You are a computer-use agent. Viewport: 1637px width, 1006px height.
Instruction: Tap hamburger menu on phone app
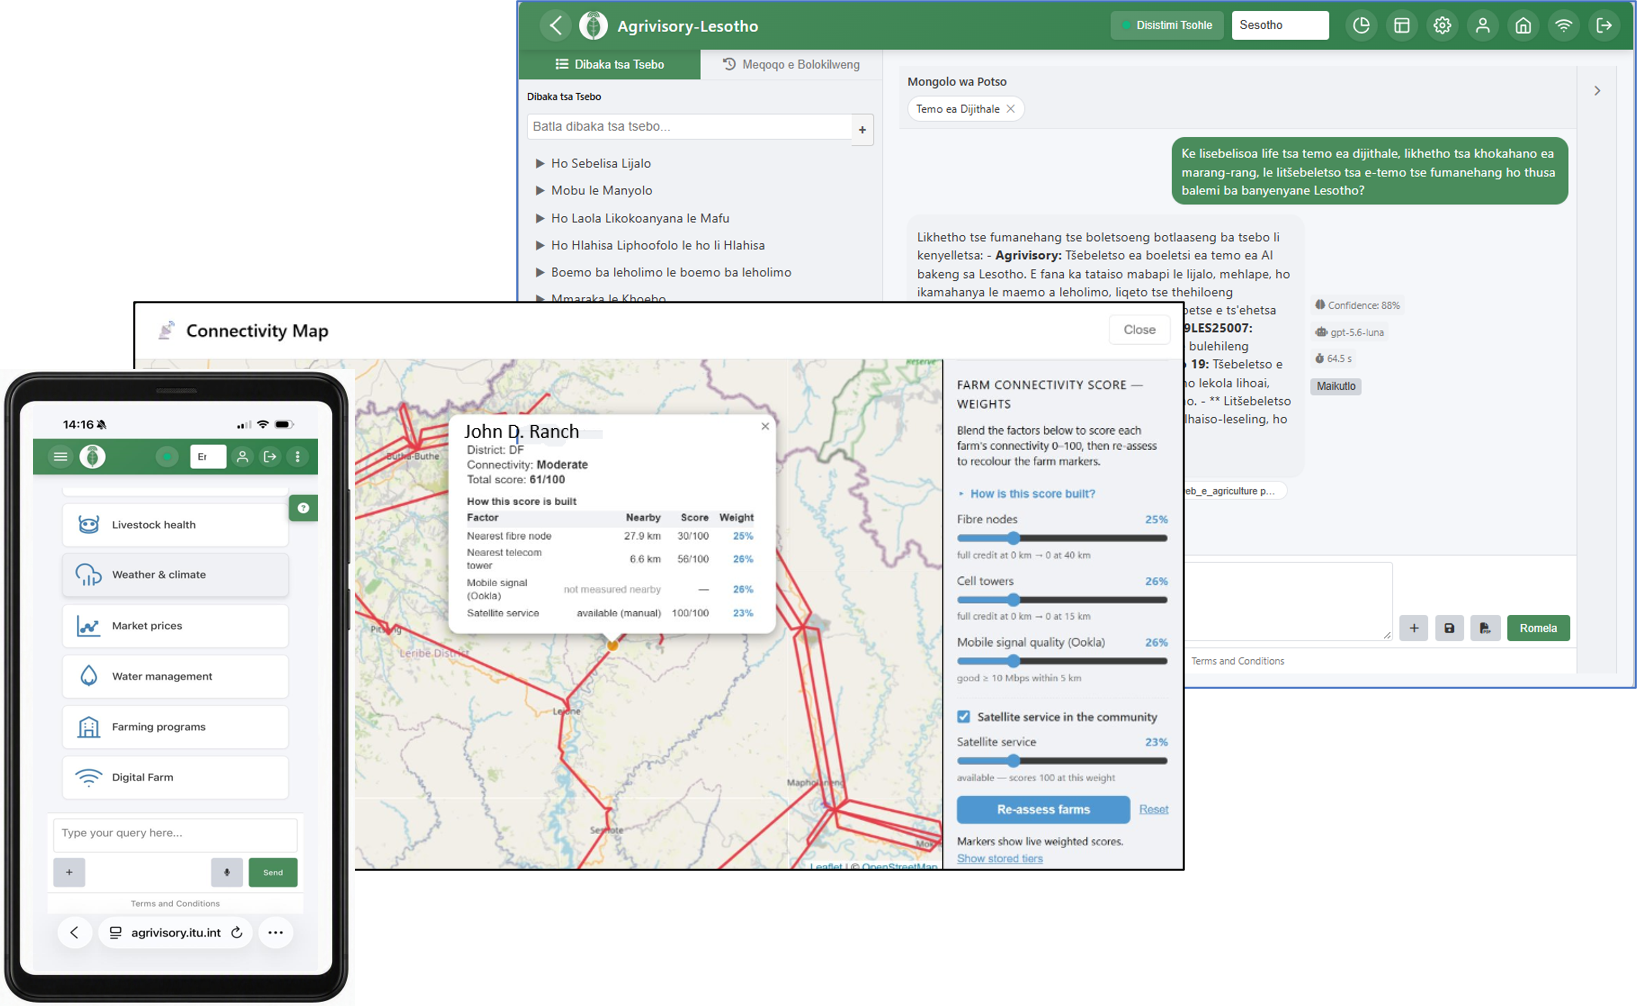coord(60,457)
